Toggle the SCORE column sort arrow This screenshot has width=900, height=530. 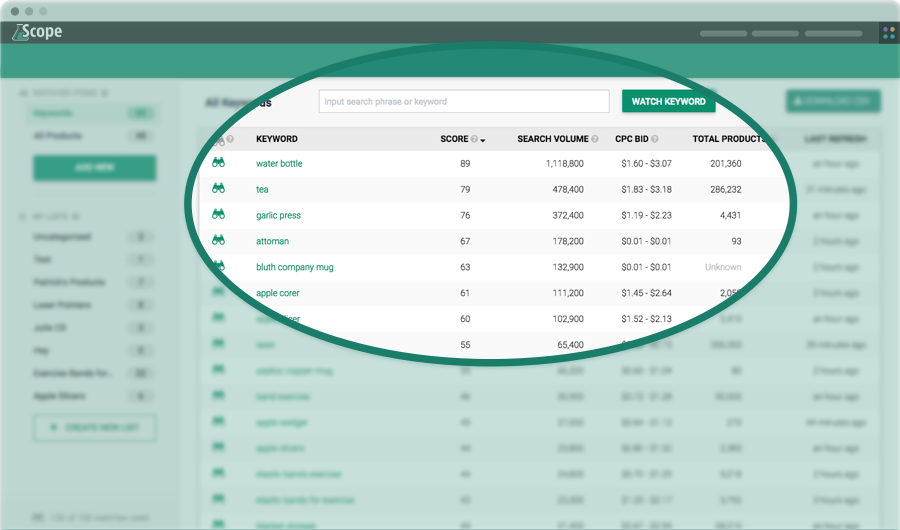[483, 140]
